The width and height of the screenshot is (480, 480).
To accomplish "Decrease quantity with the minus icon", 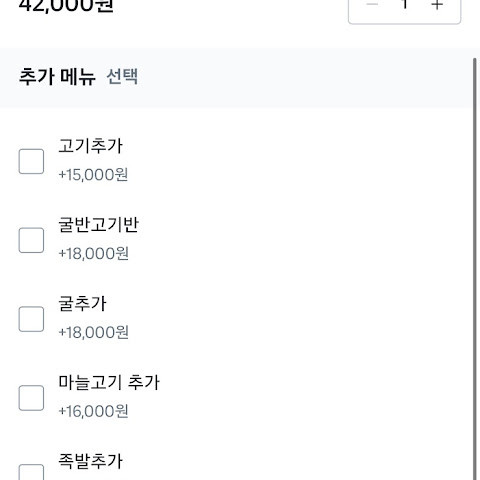I will pyautogui.click(x=372, y=4).
